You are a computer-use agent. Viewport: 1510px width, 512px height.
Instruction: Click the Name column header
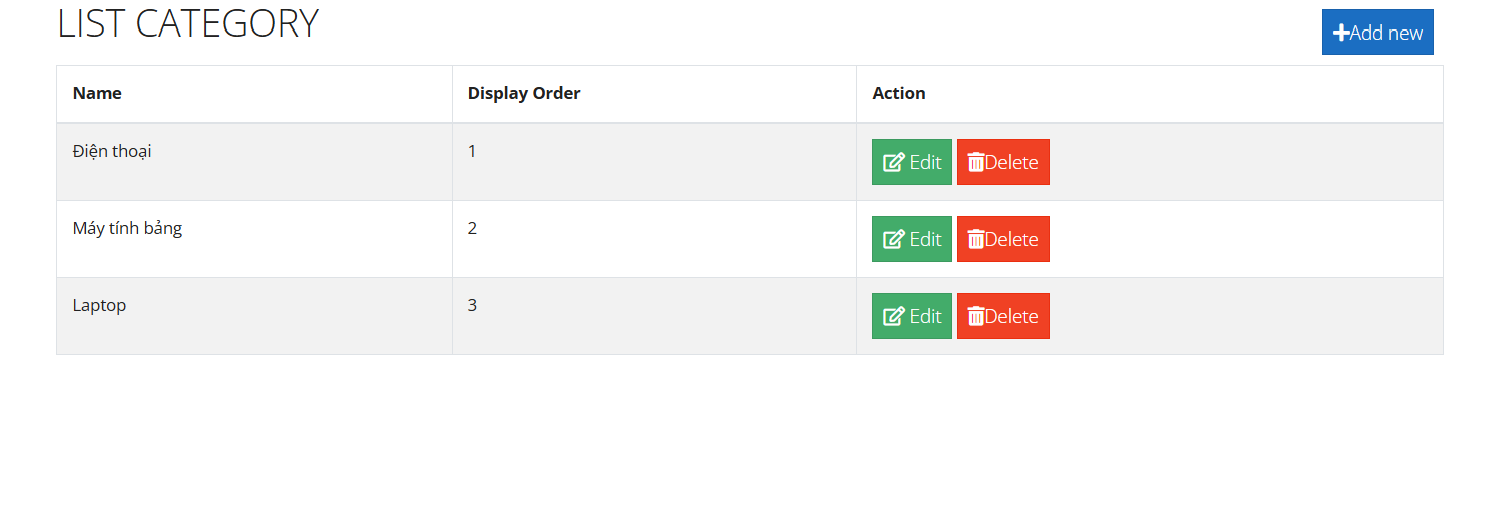click(97, 93)
